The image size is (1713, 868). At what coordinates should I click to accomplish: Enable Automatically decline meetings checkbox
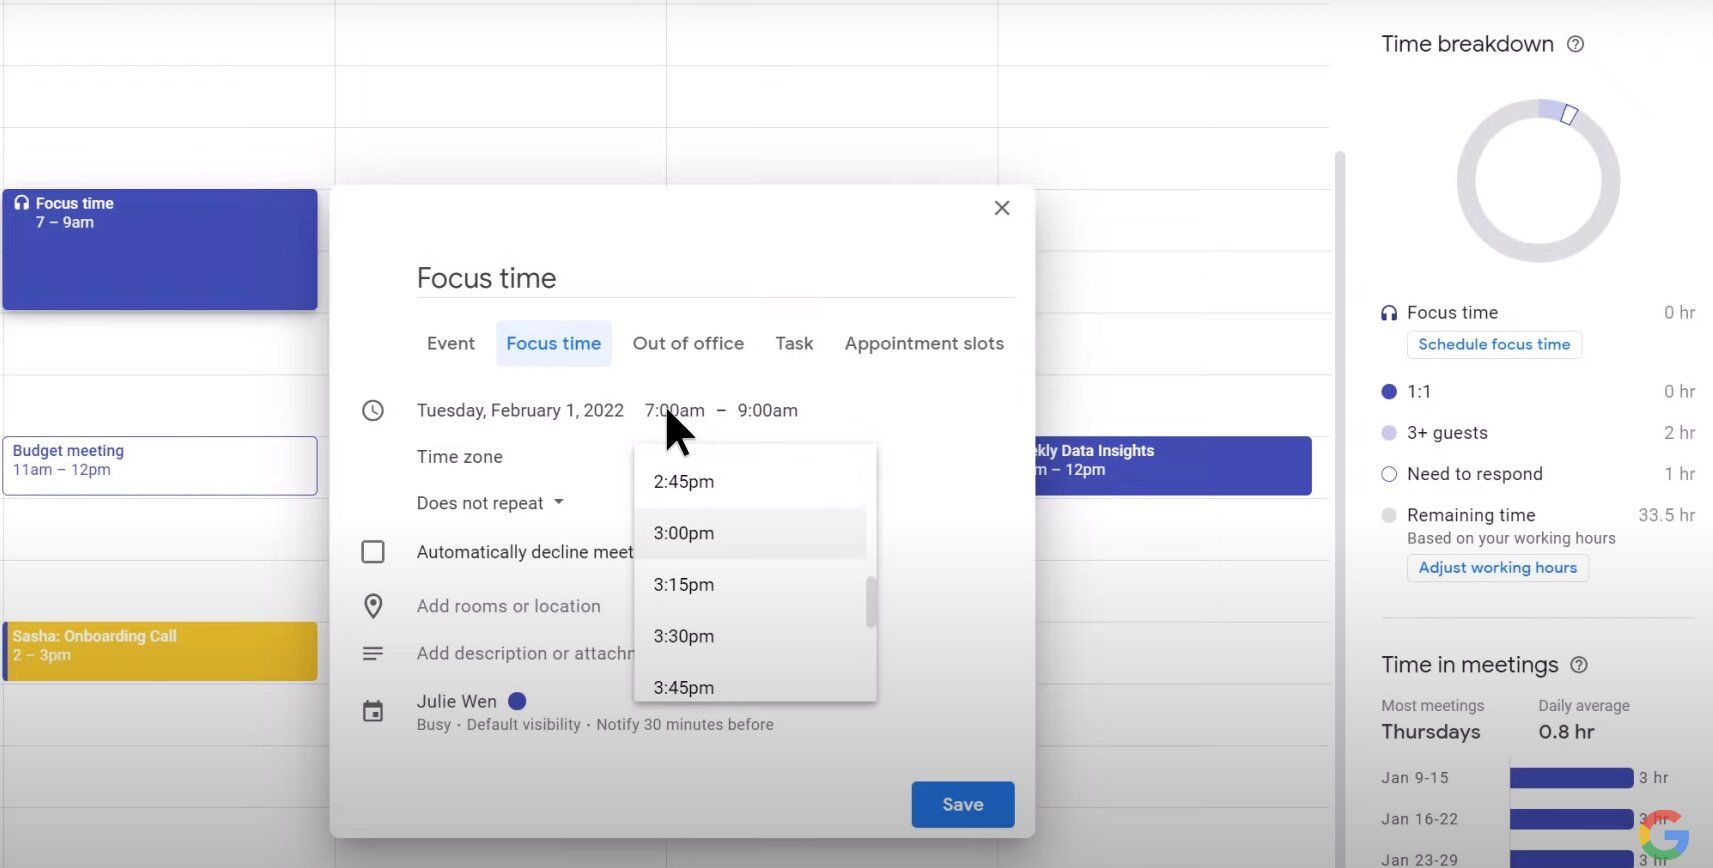(x=373, y=552)
